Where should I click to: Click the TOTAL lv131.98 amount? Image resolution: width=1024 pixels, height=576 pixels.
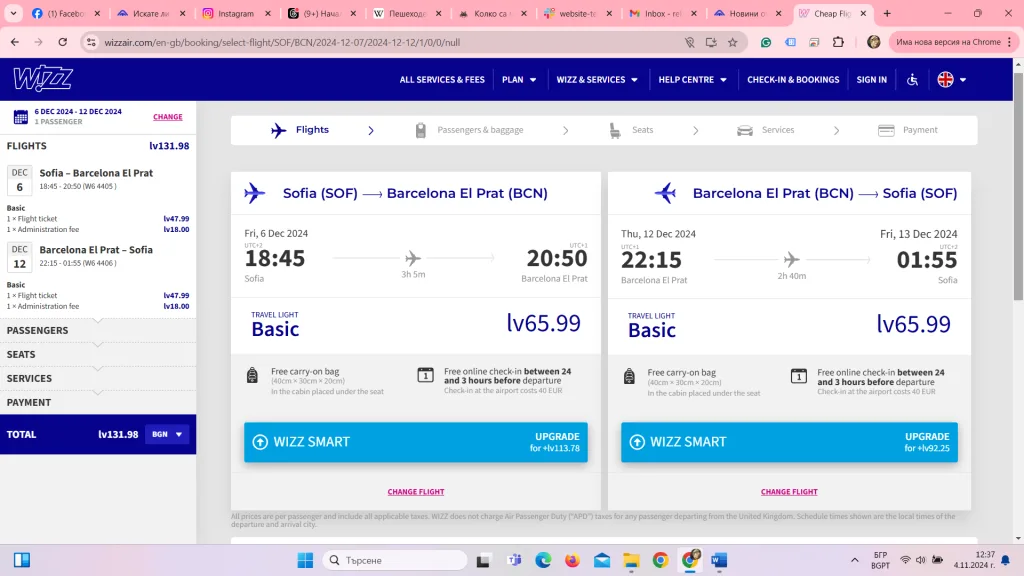pyautogui.click(x=118, y=434)
